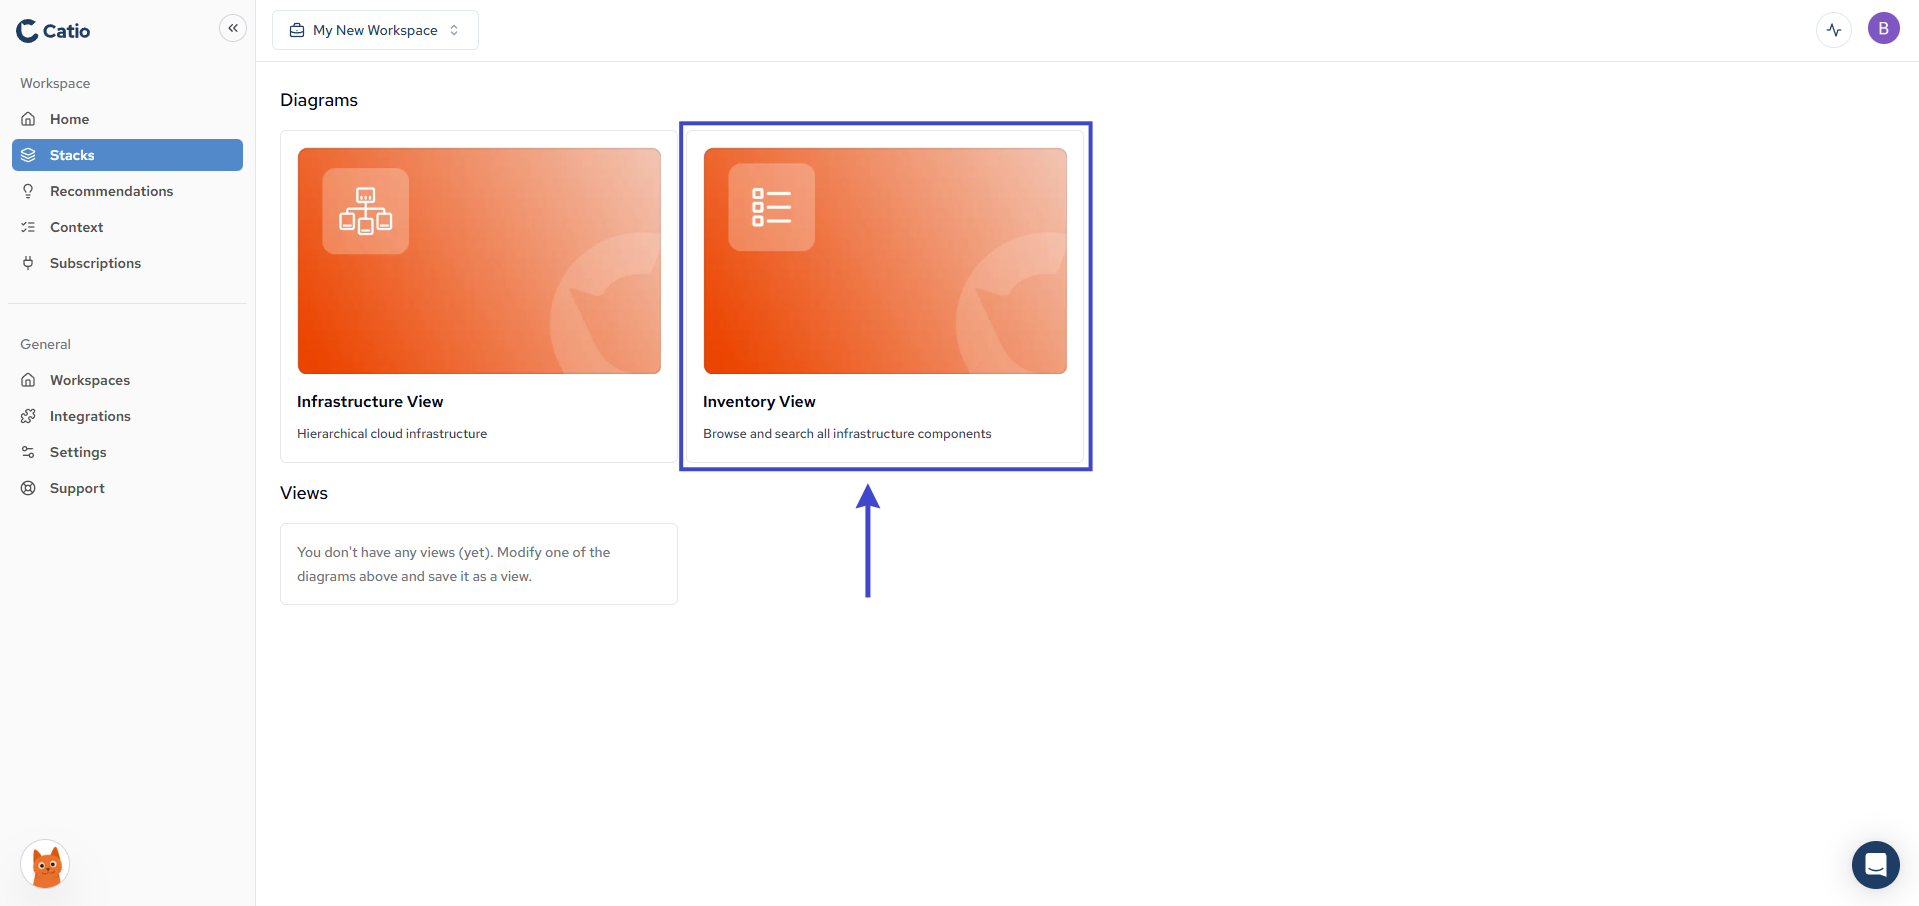This screenshot has width=1919, height=906.
Task: Go to Home in the sidebar
Action: (69, 119)
